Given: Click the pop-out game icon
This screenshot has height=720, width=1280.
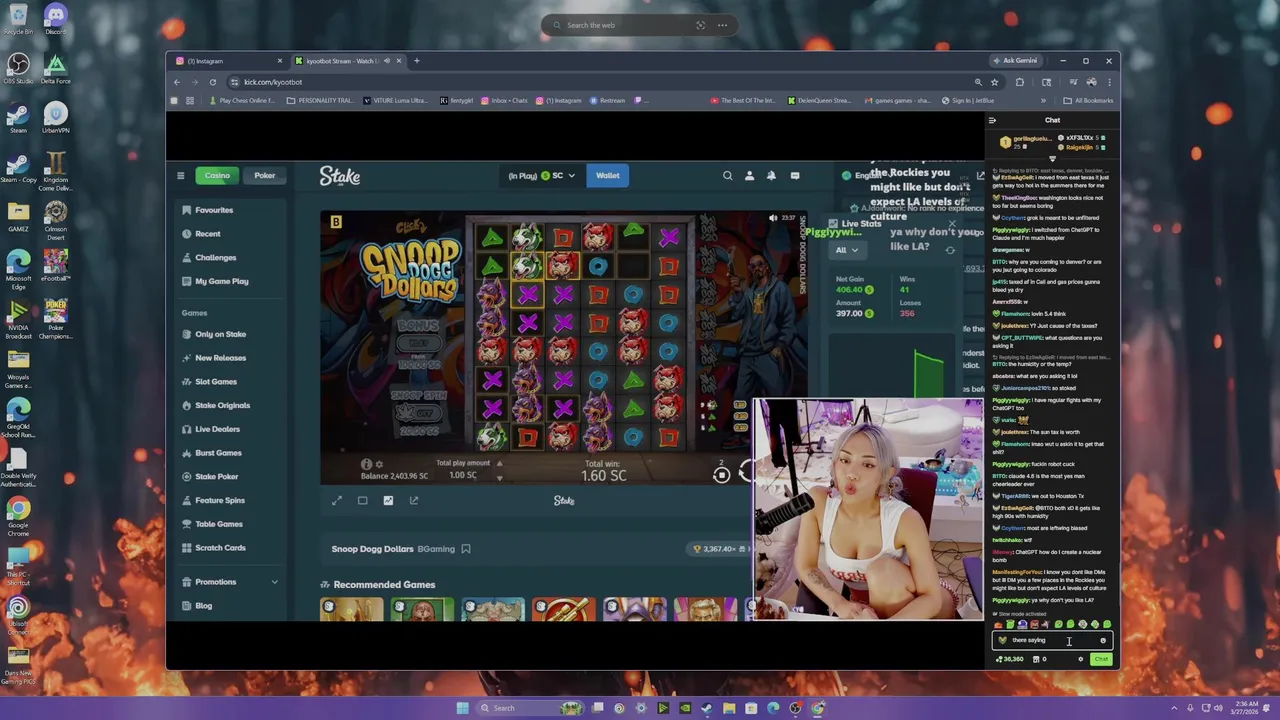Looking at the screenshot, I should tap(414, 500).
